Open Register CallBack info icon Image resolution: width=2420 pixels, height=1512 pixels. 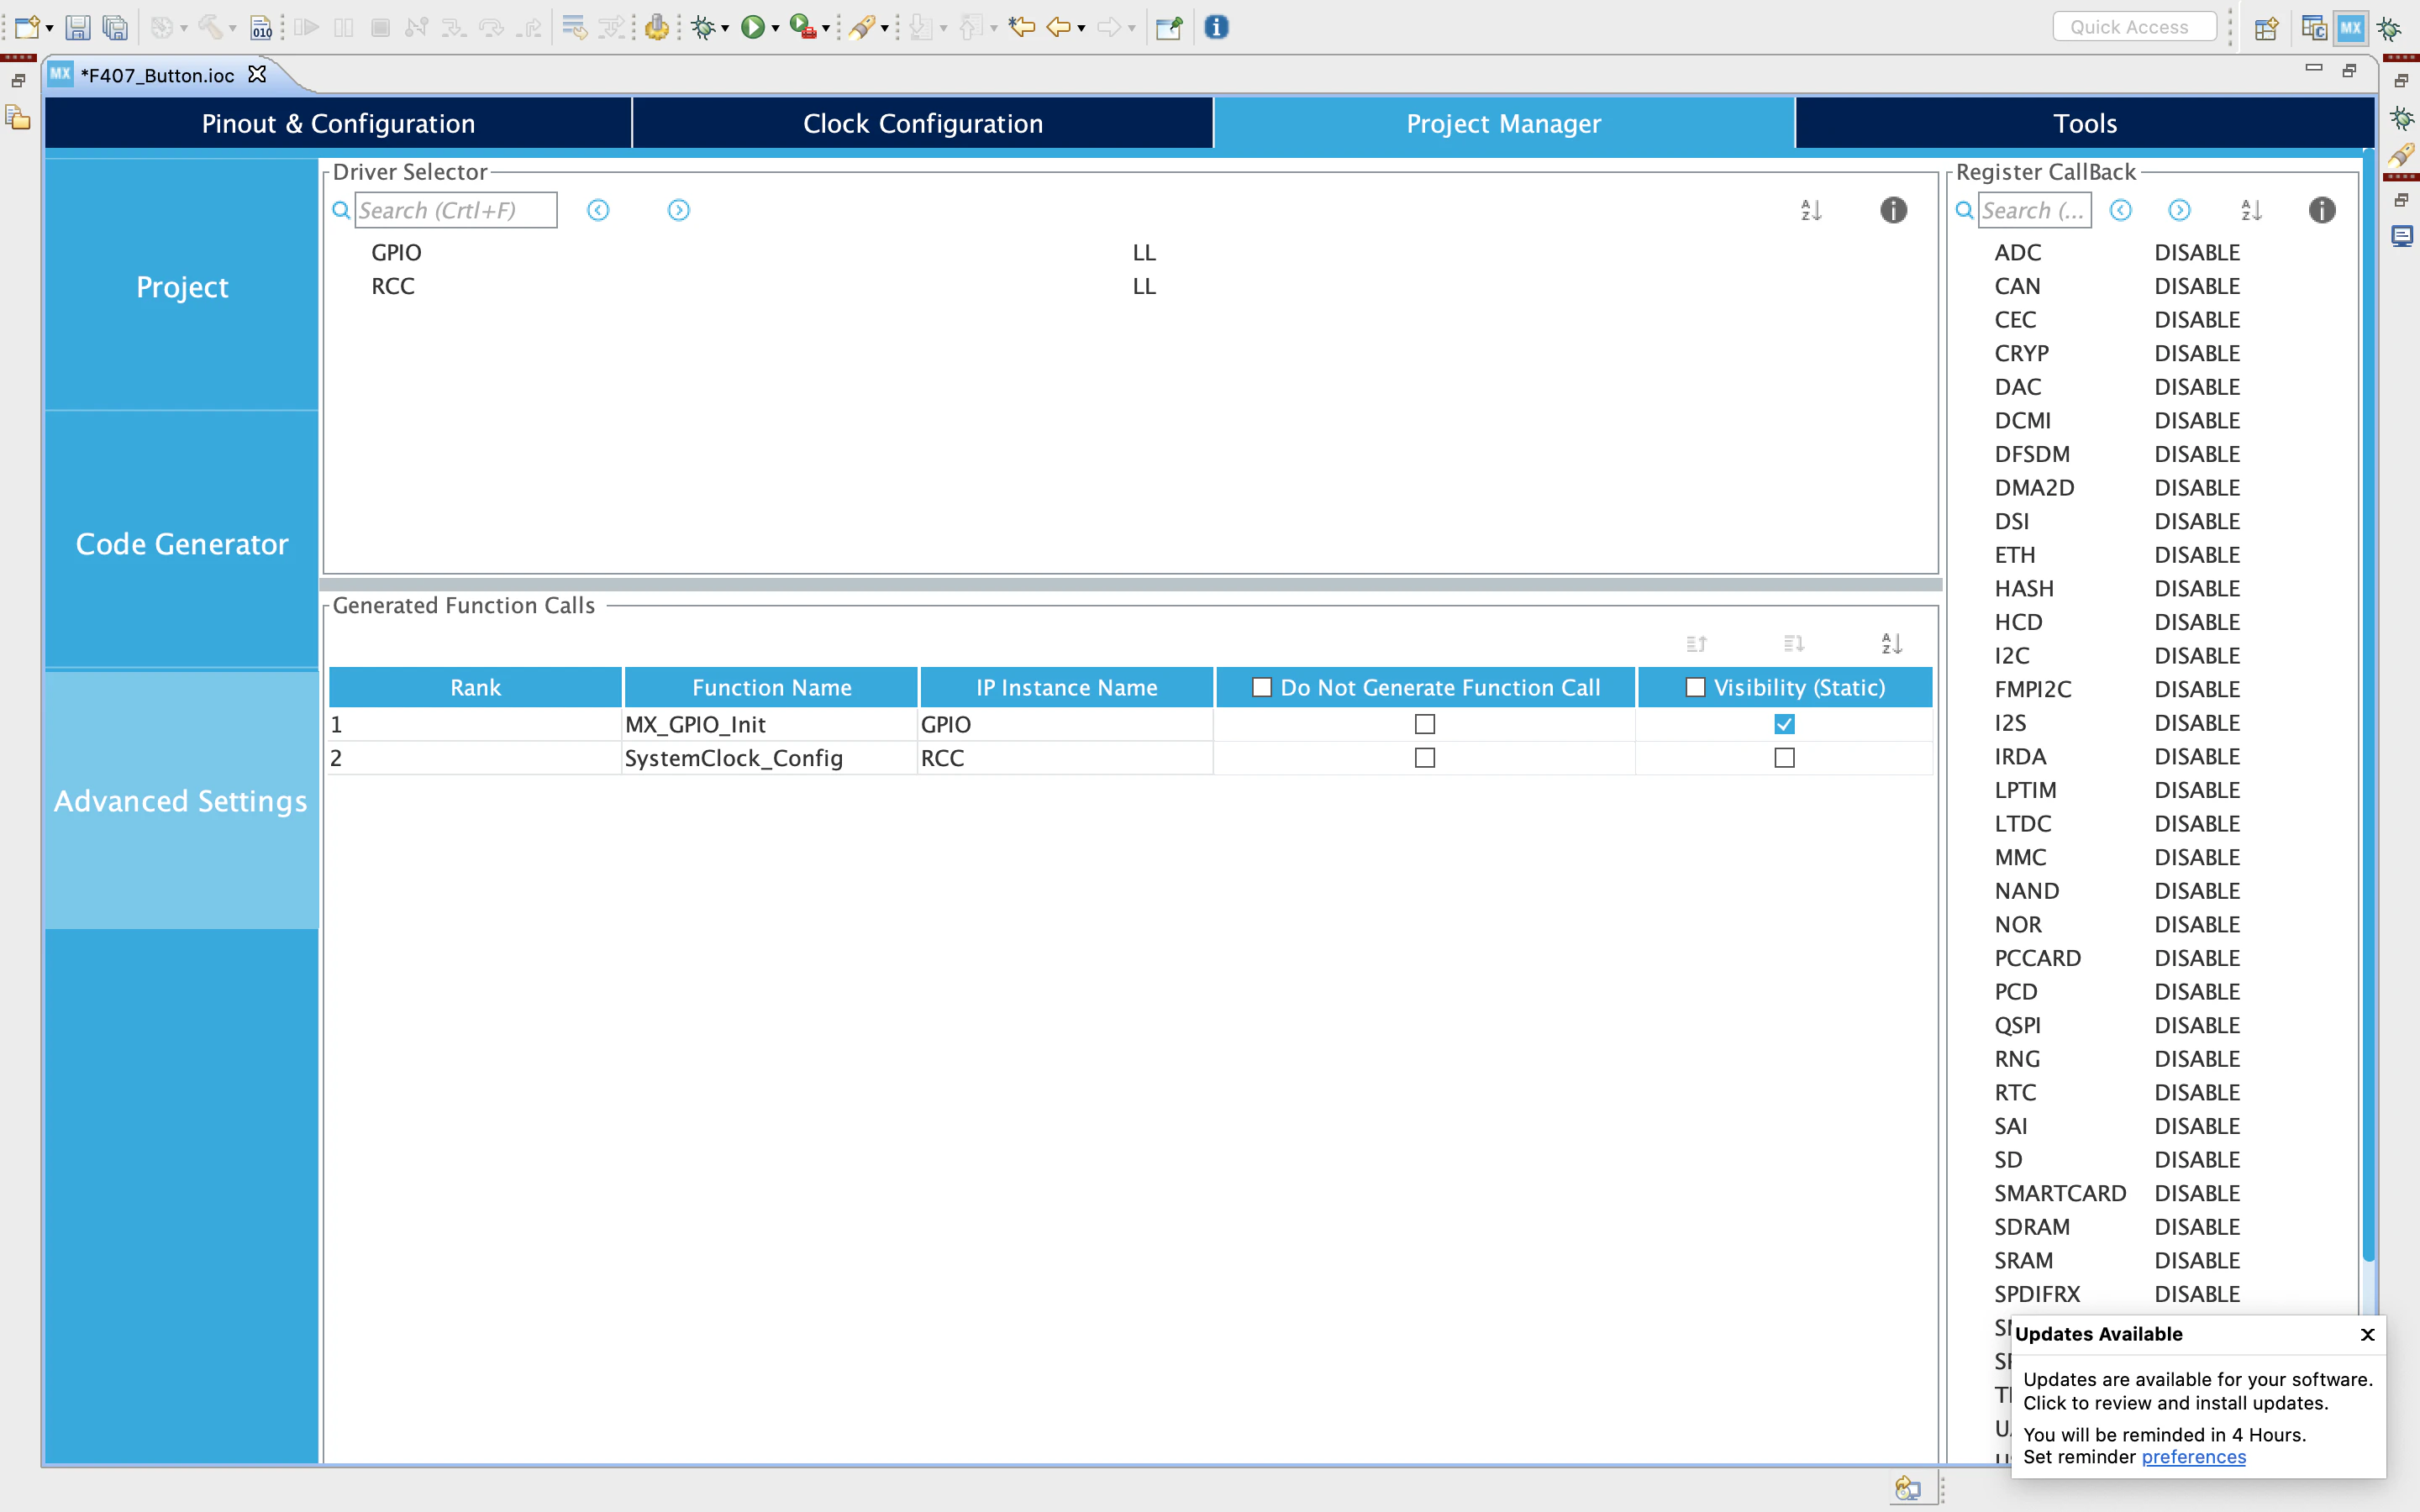(2321, 210)
